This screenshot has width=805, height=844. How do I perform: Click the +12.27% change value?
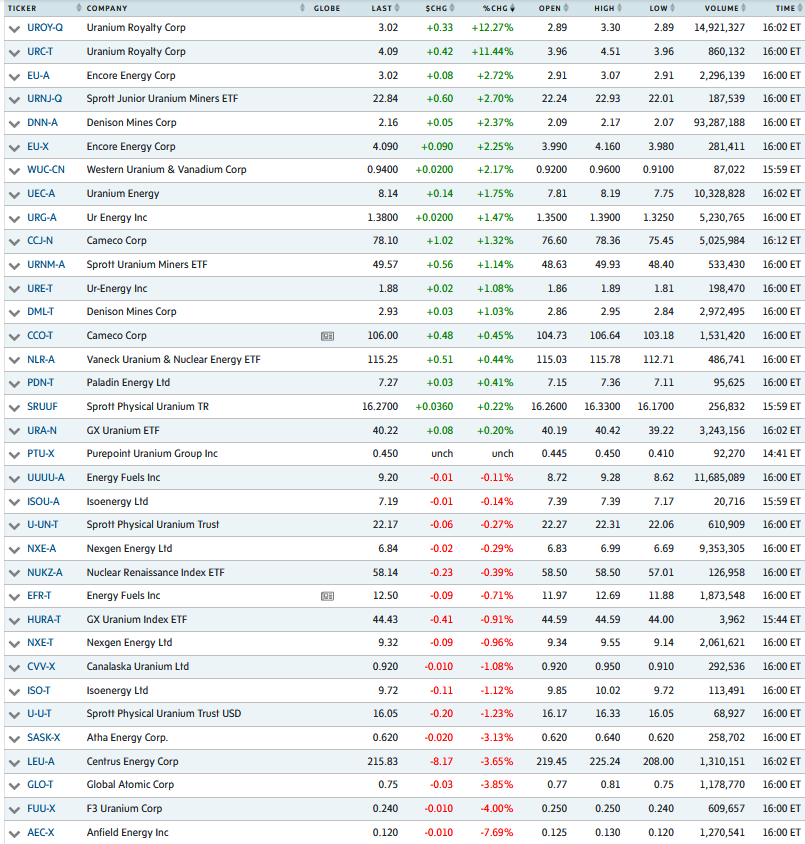pos(492,27)
